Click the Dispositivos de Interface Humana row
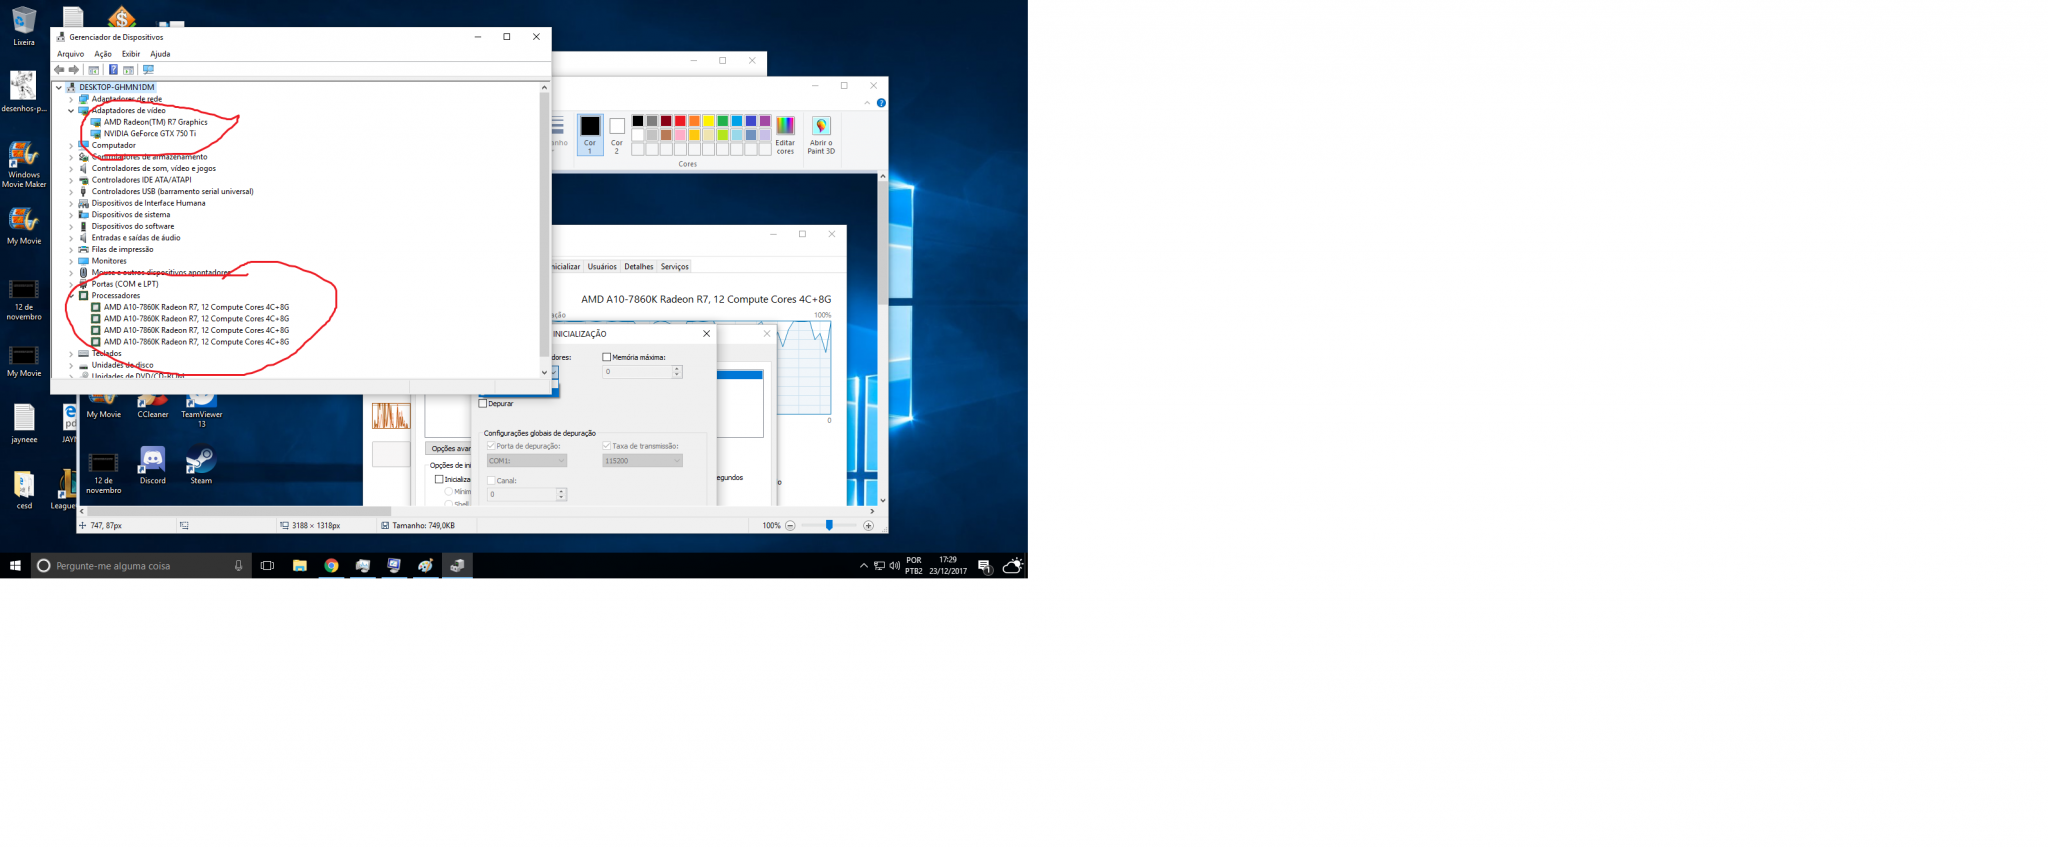 click(148, 203)
